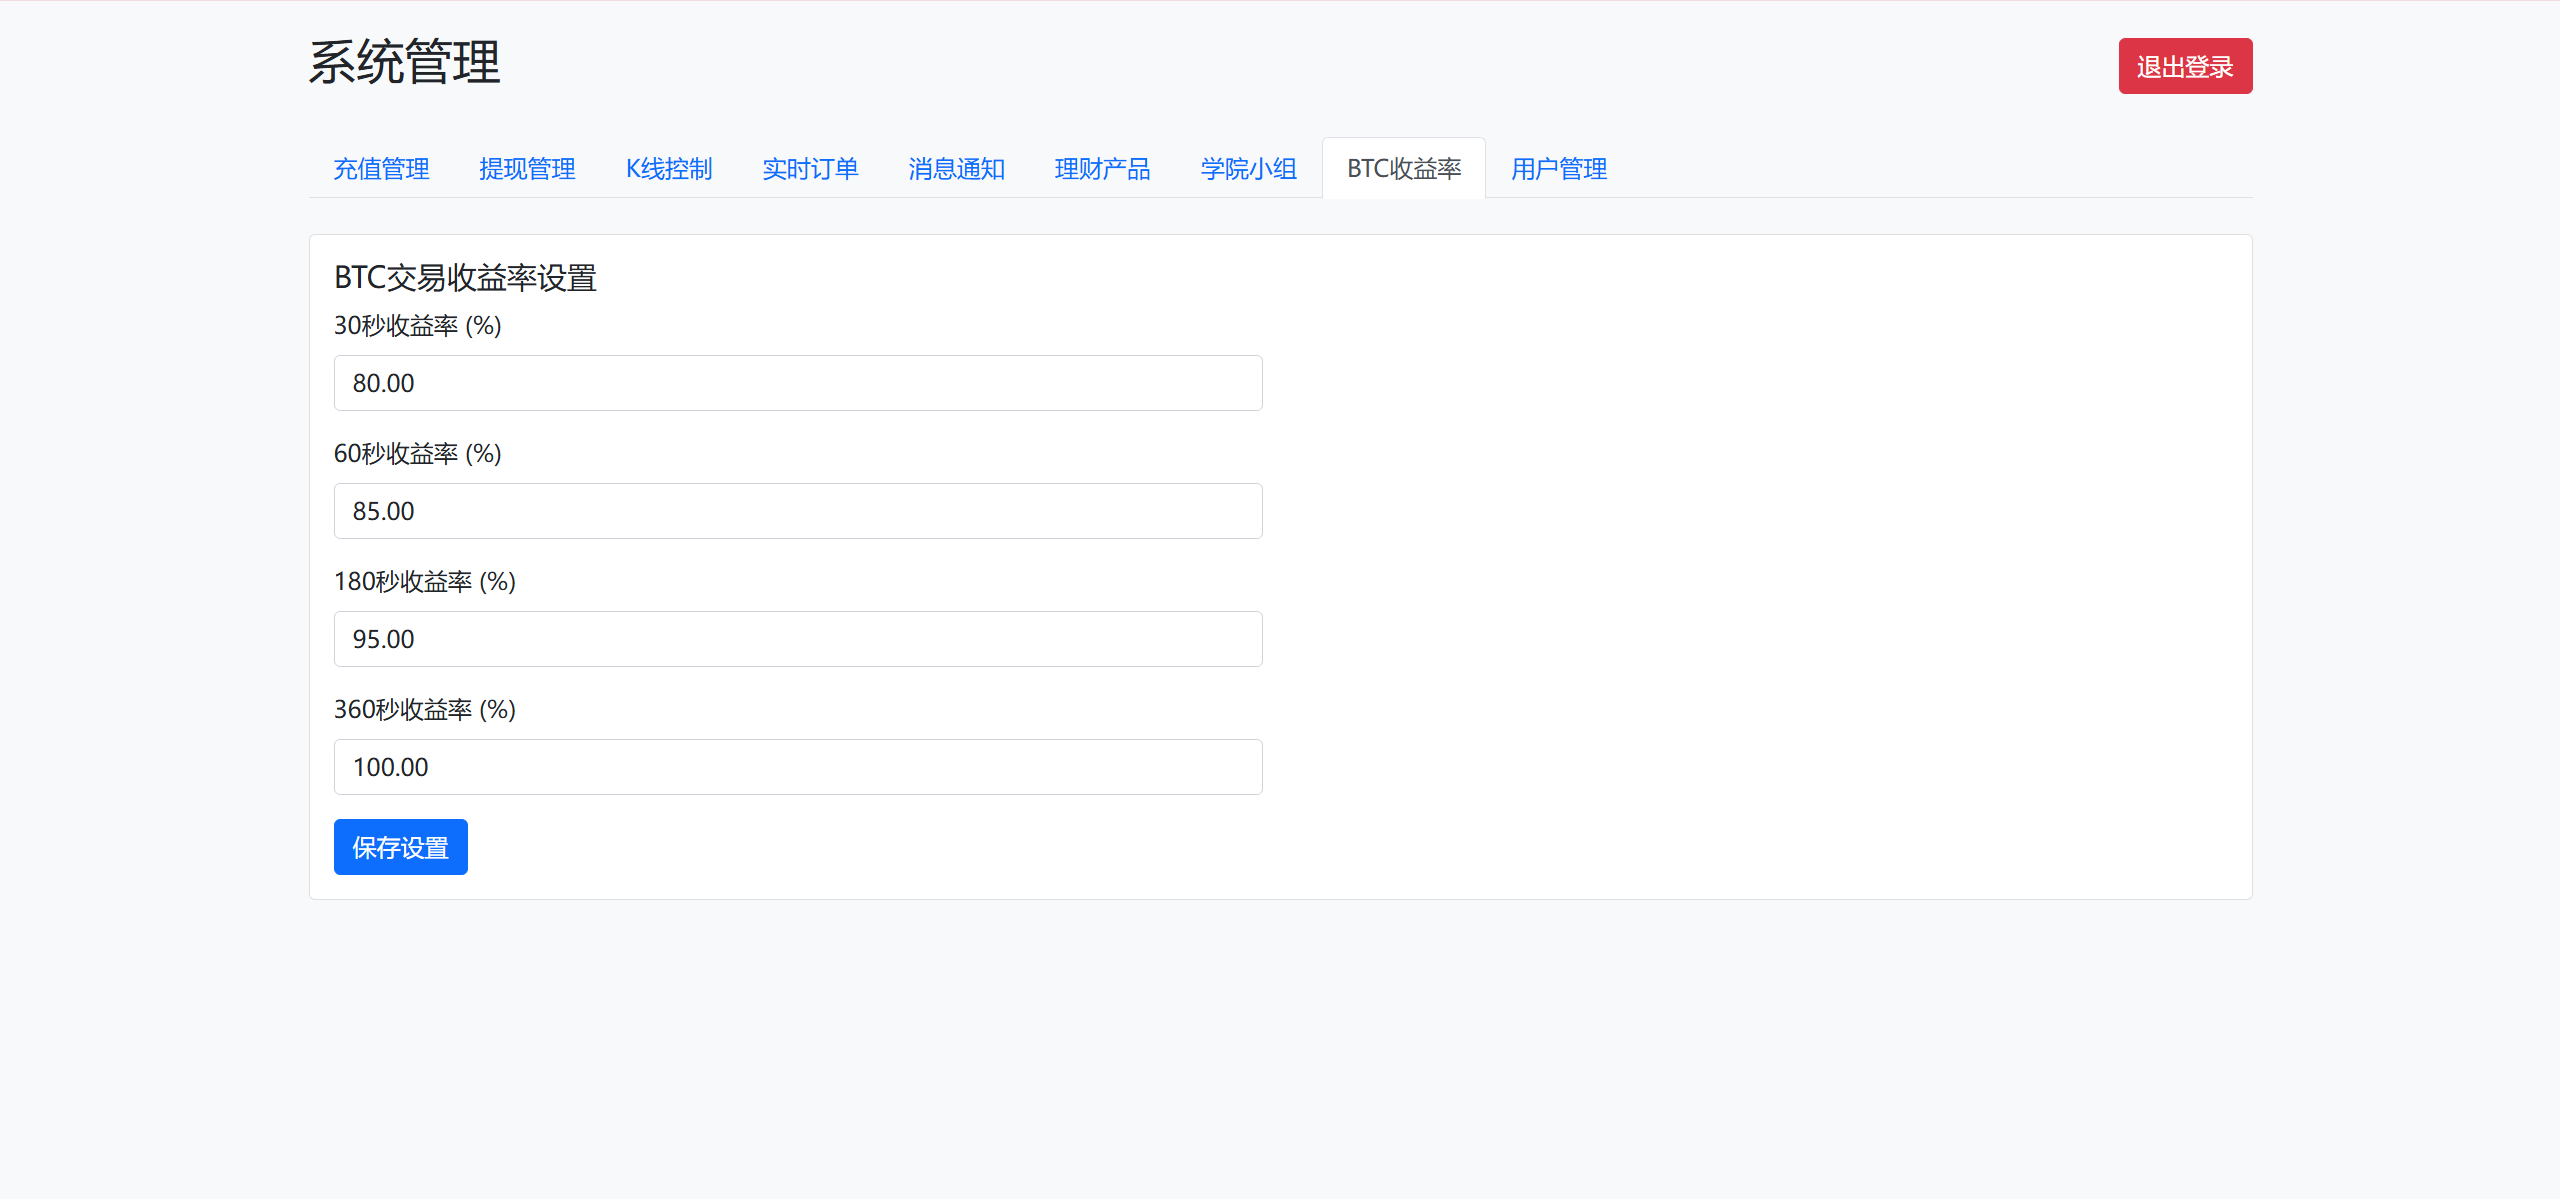
Task: Select the 360秒收益率 value field
Action: (x=797, y=767)
